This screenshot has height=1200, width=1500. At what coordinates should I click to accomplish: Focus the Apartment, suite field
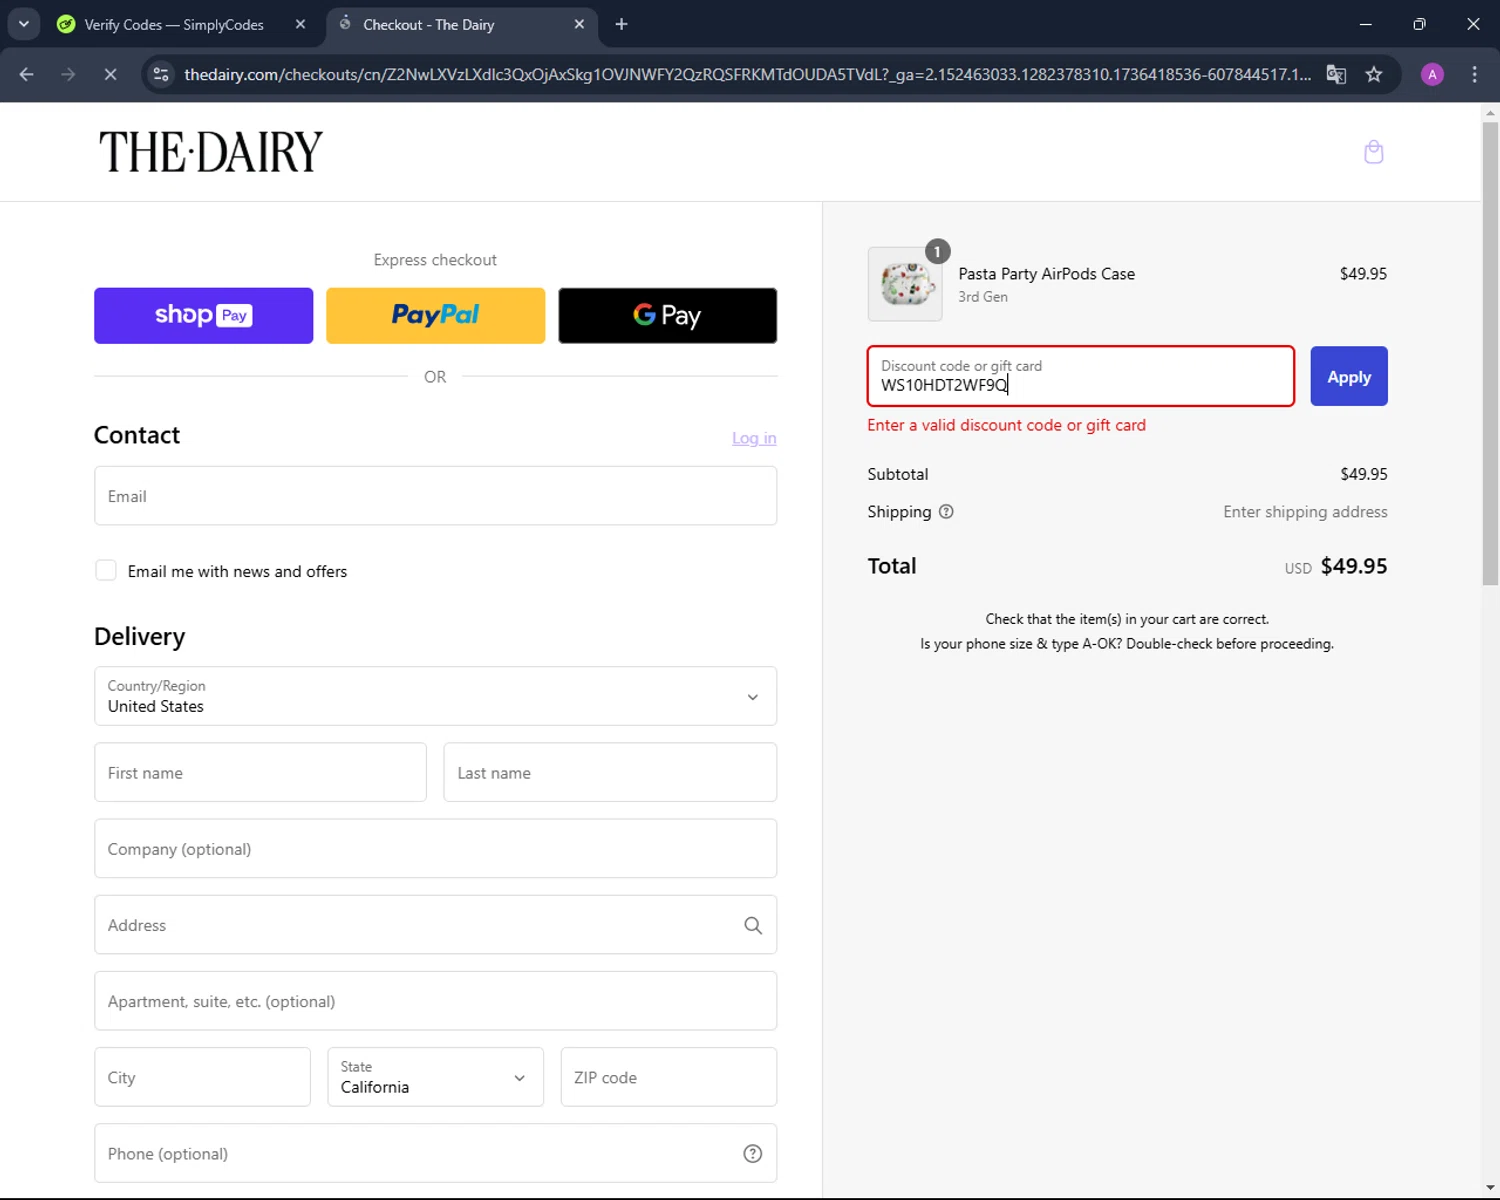click(435, 1001)
